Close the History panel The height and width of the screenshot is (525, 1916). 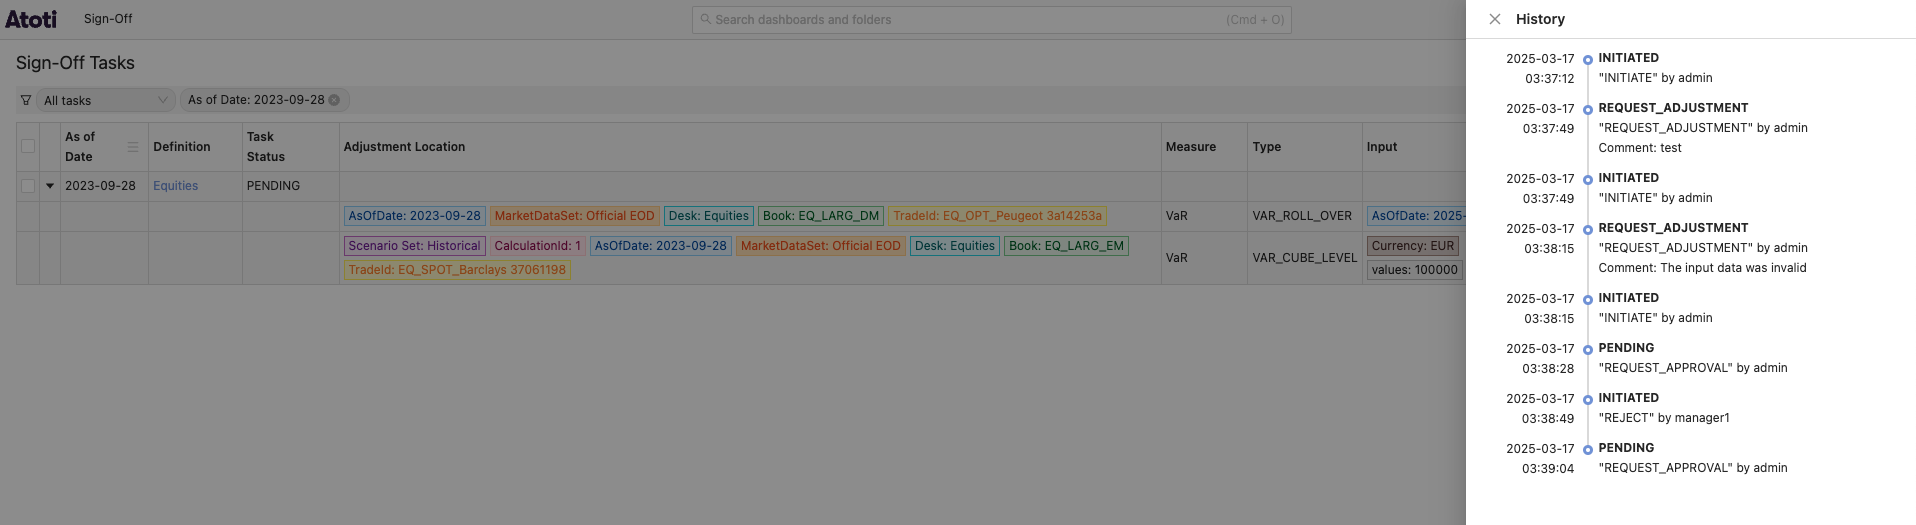click(1494, 19)
